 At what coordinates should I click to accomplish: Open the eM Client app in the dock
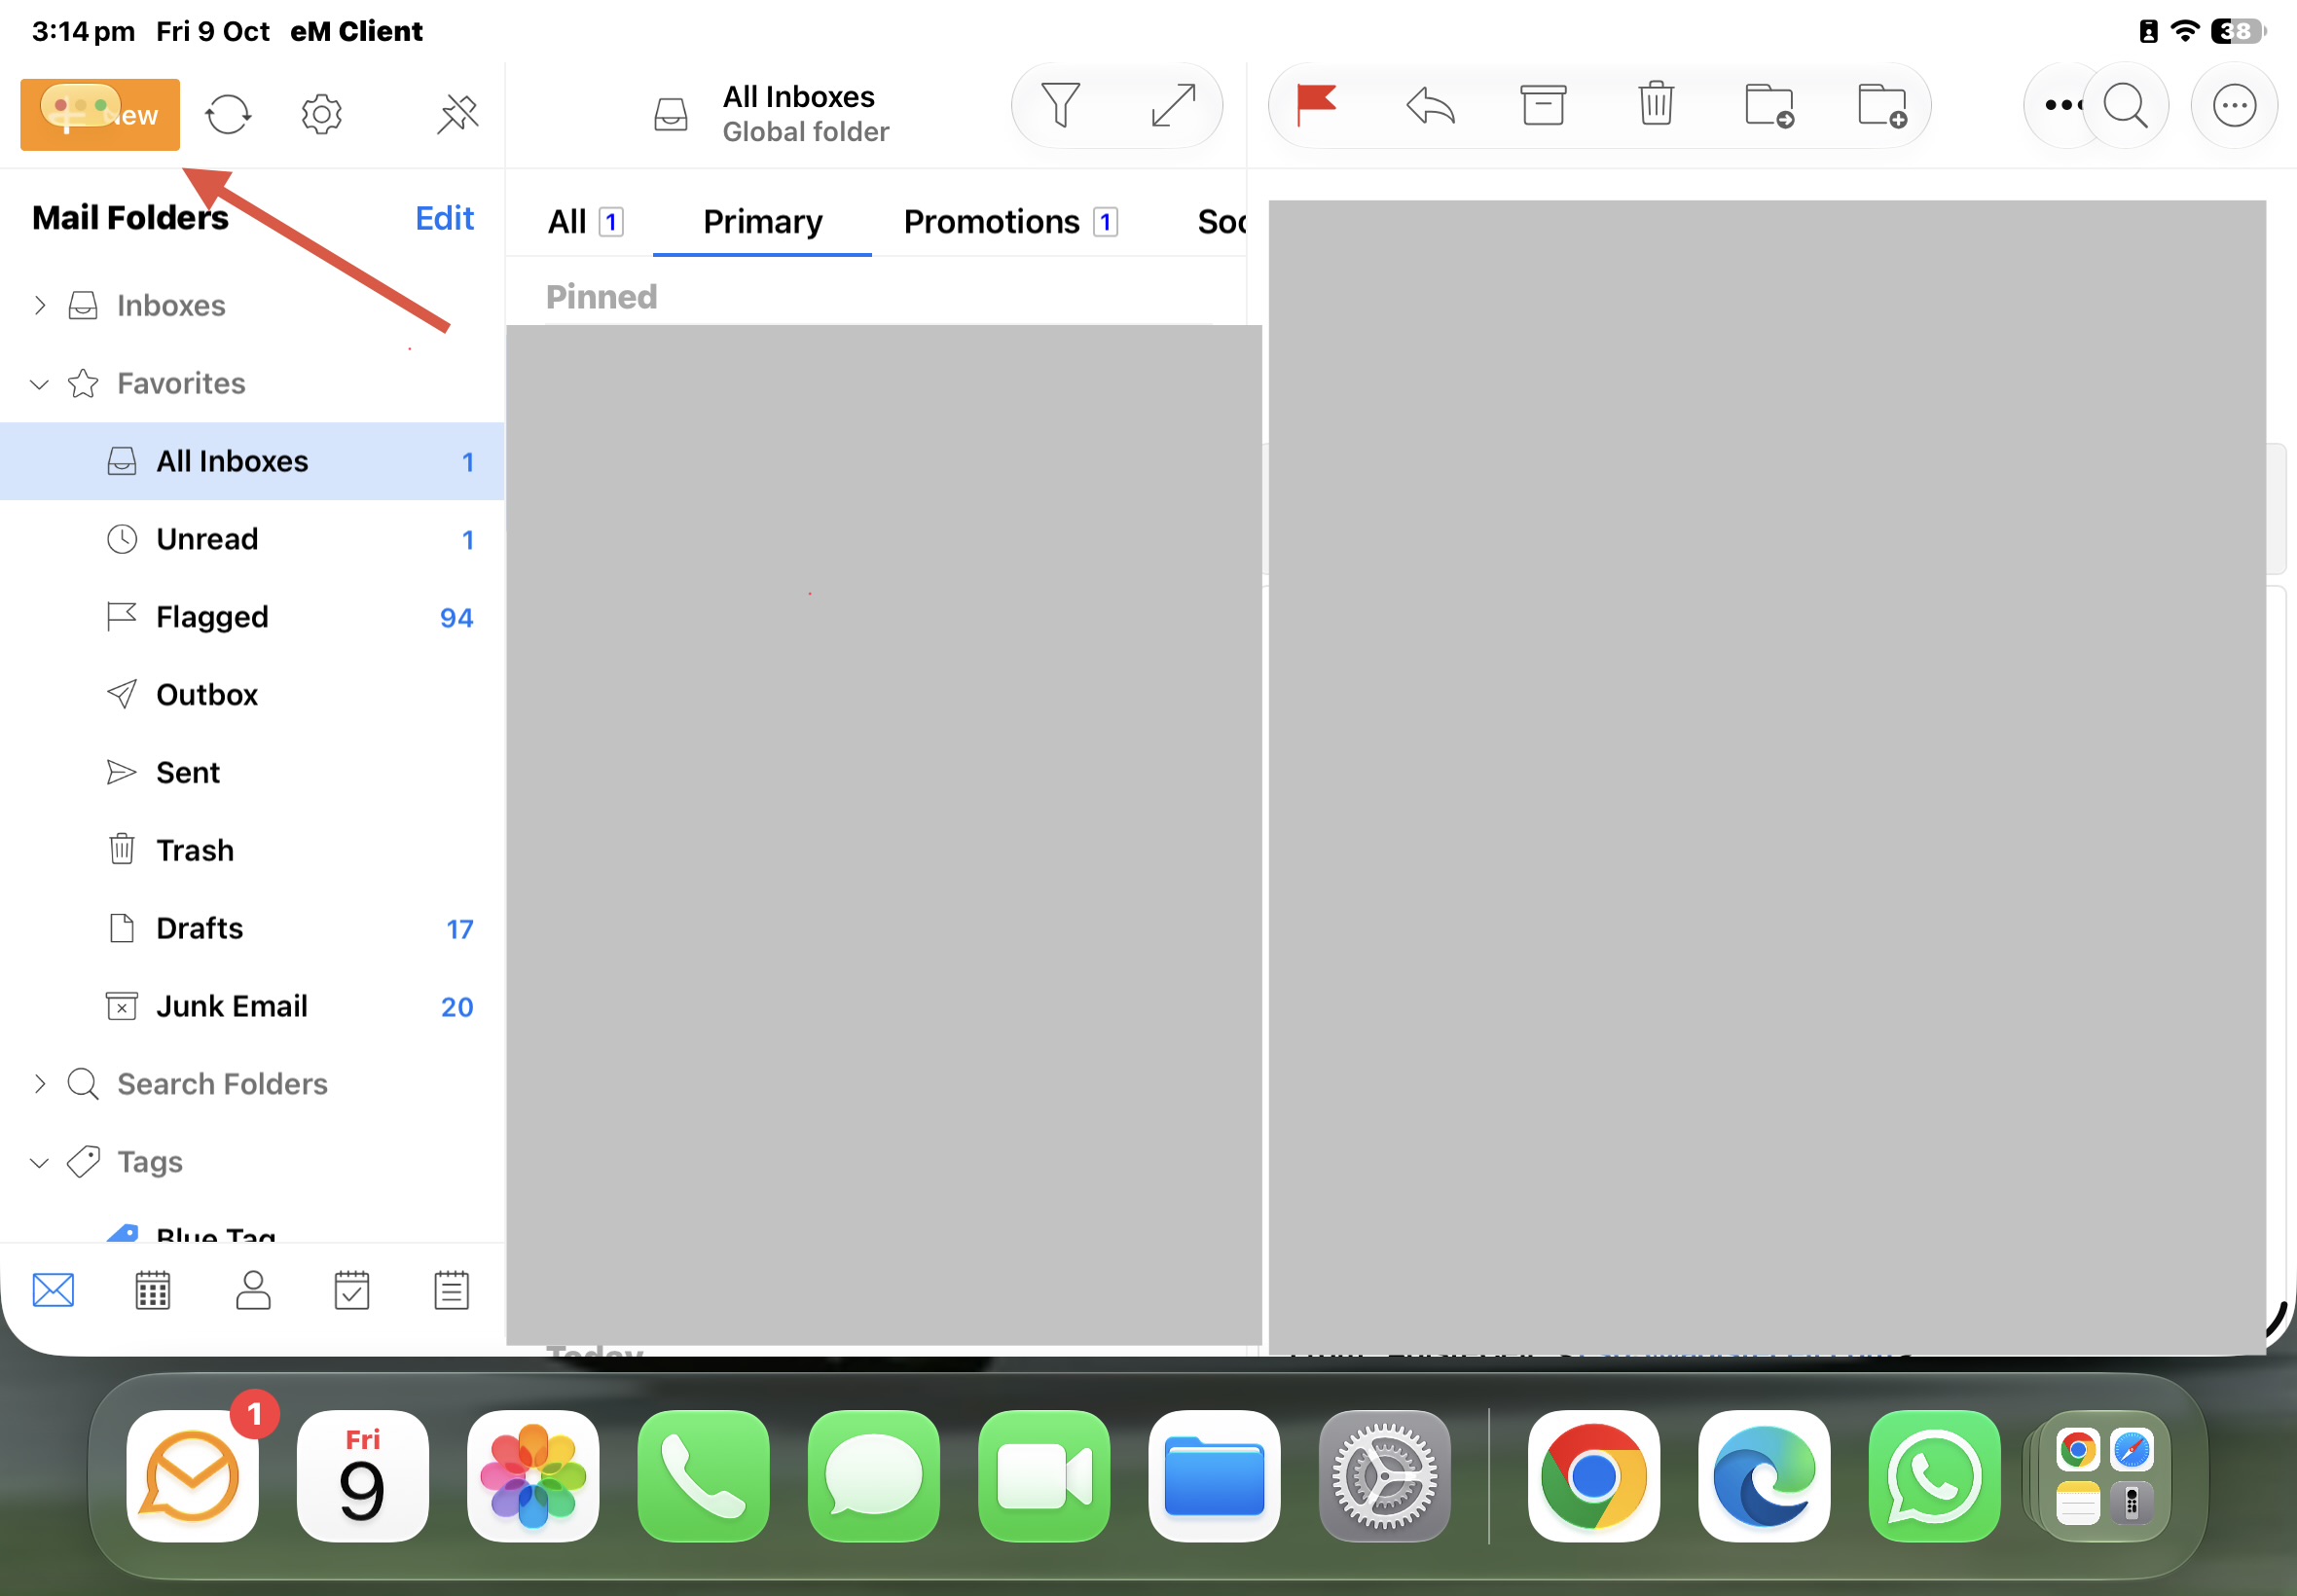coord(193,1476)
